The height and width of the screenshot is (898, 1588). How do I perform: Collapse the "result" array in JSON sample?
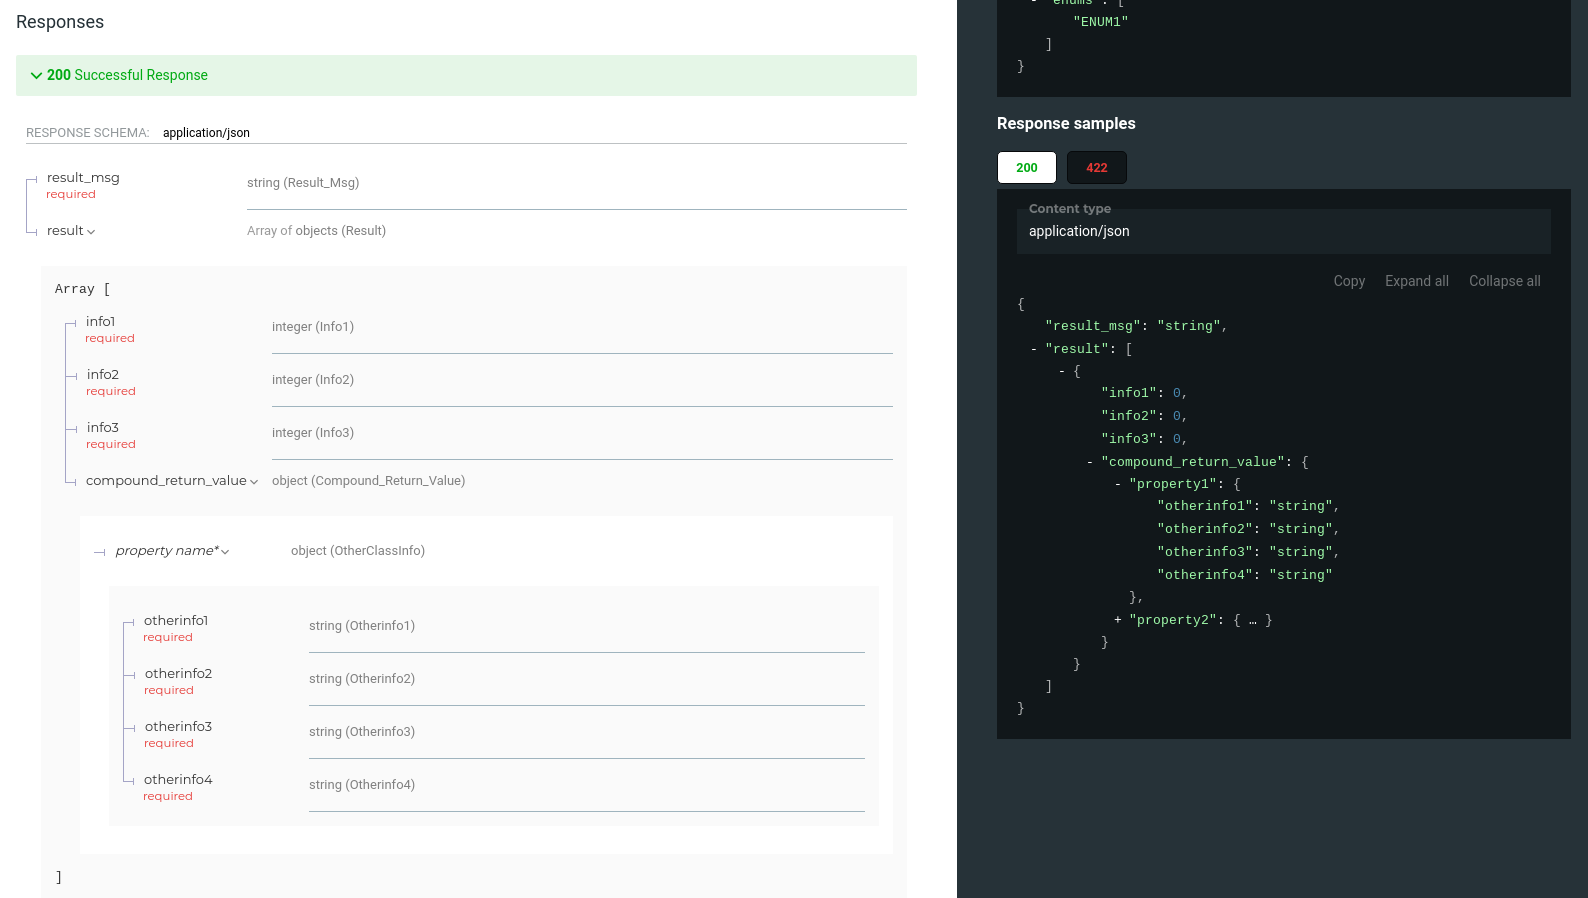pos(1034,349)
